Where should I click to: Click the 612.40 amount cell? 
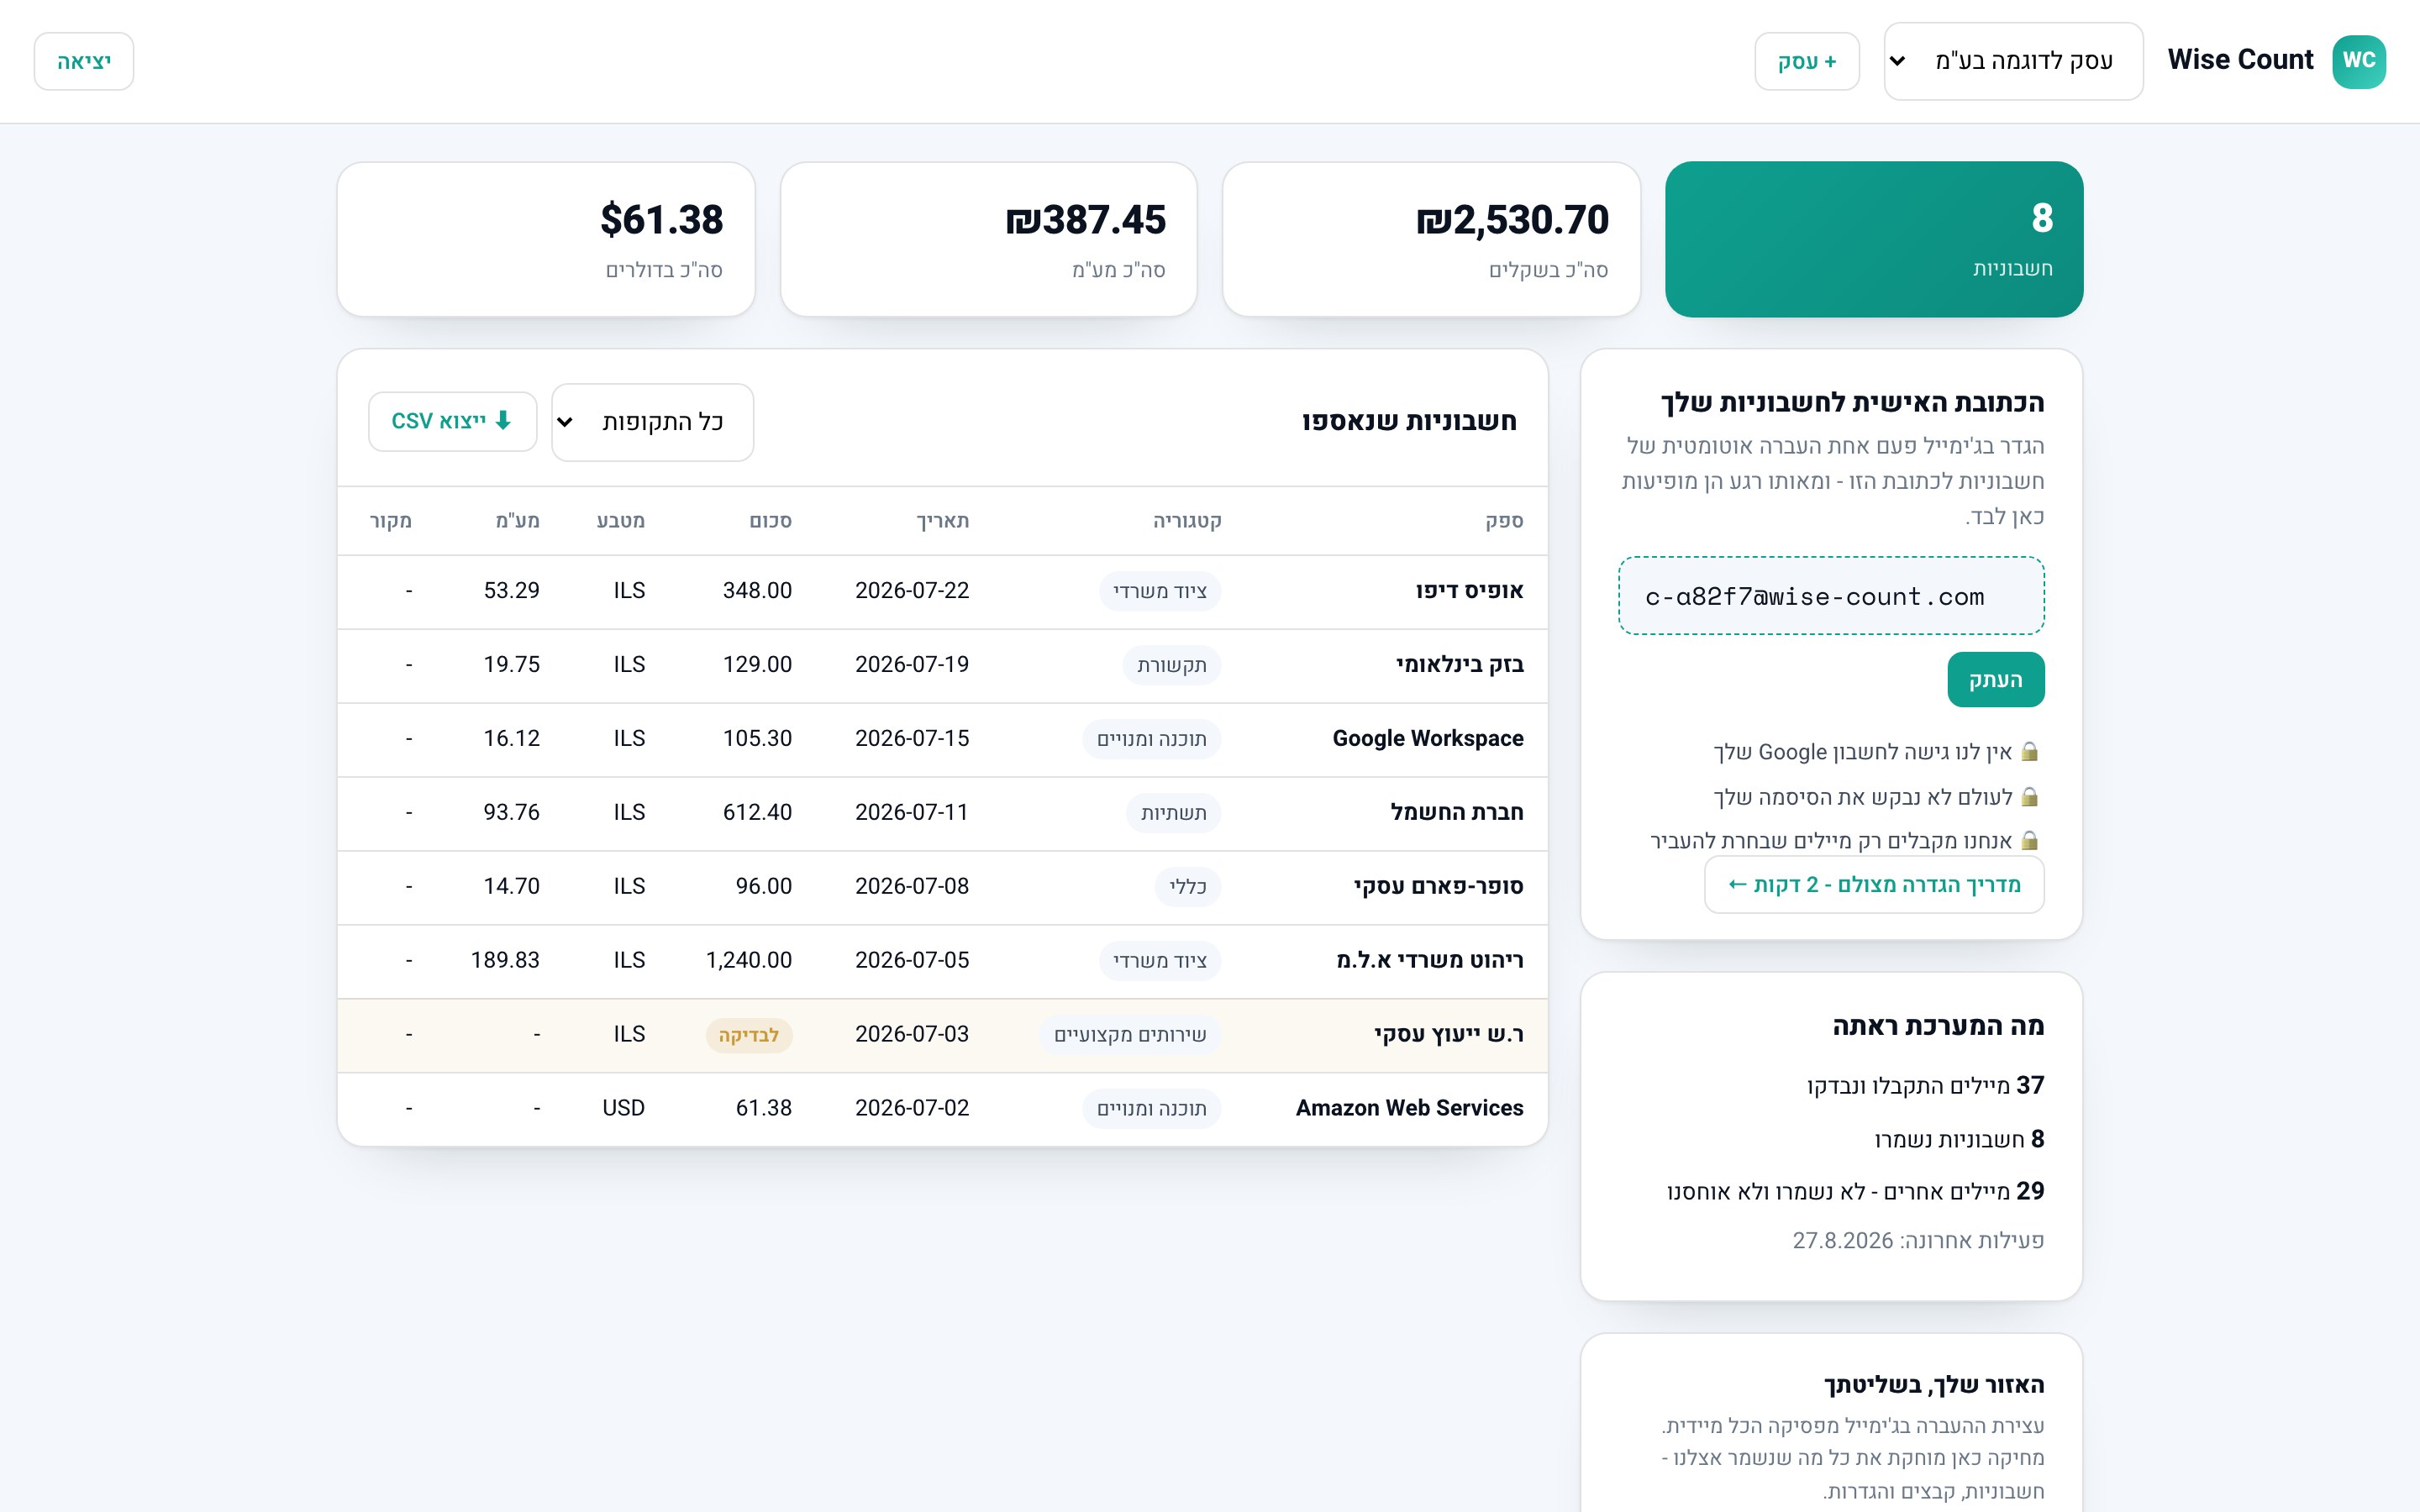coord(757,813)
